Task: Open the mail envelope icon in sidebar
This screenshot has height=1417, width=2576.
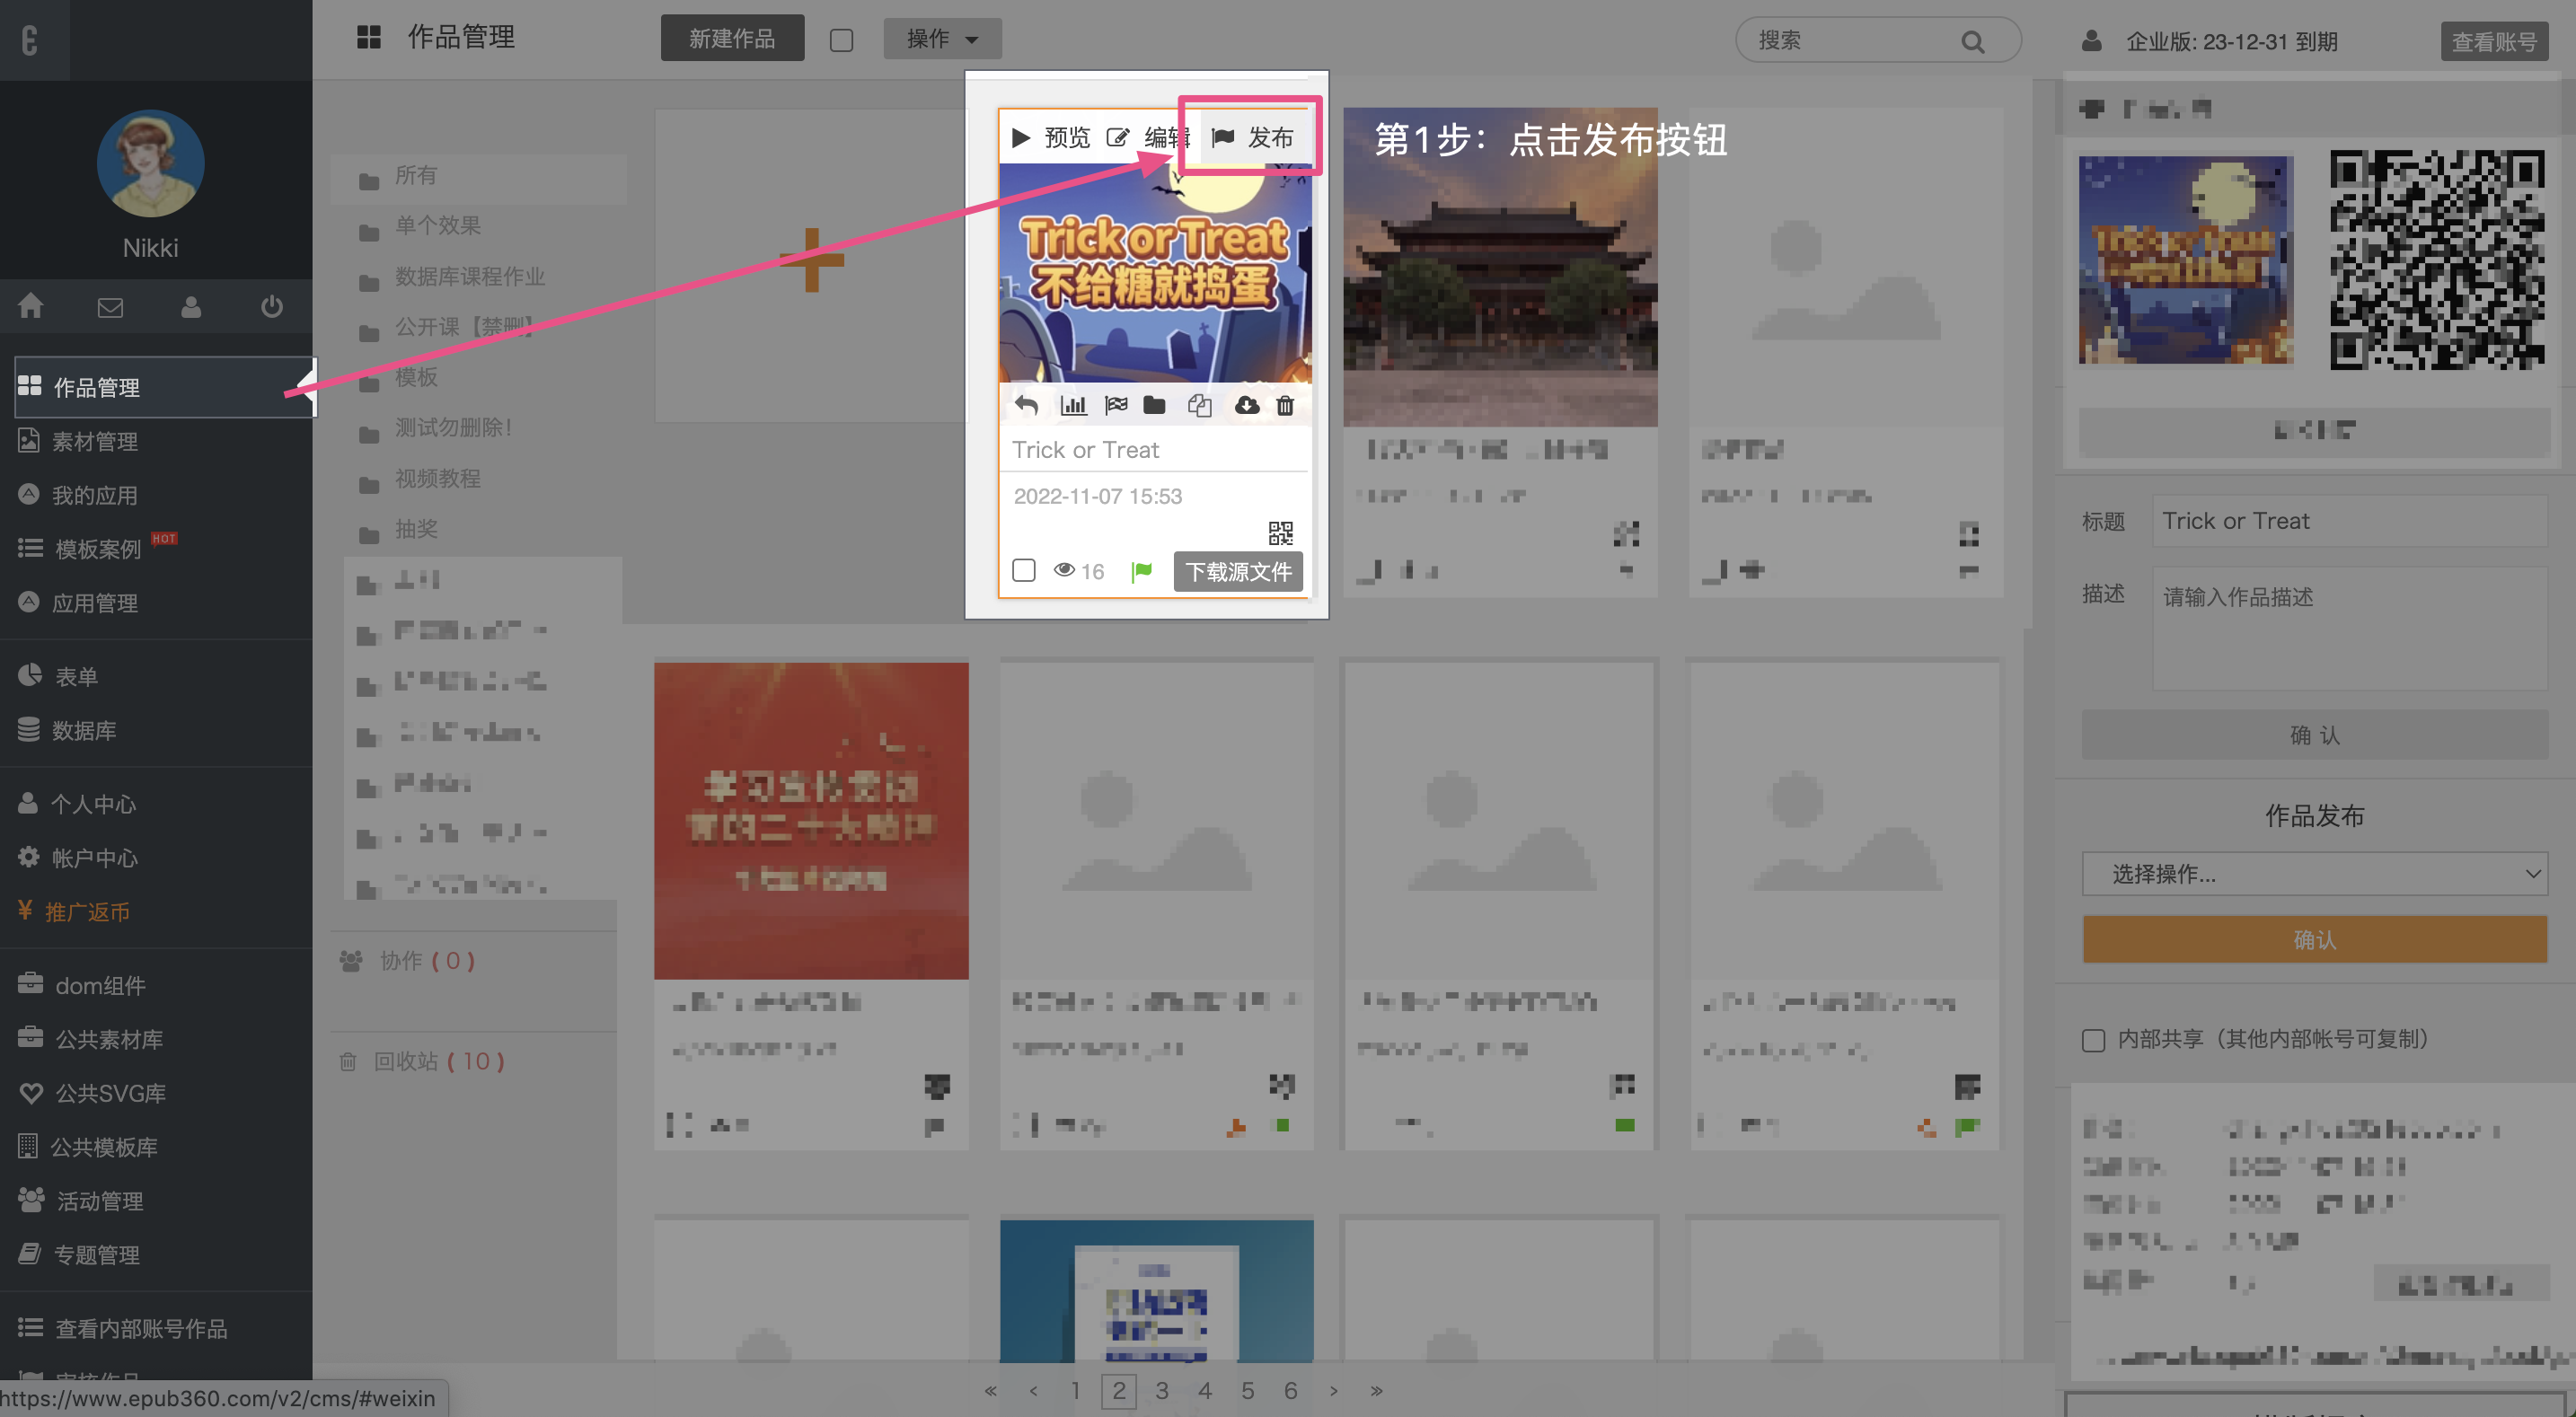Action: [110, 307]
